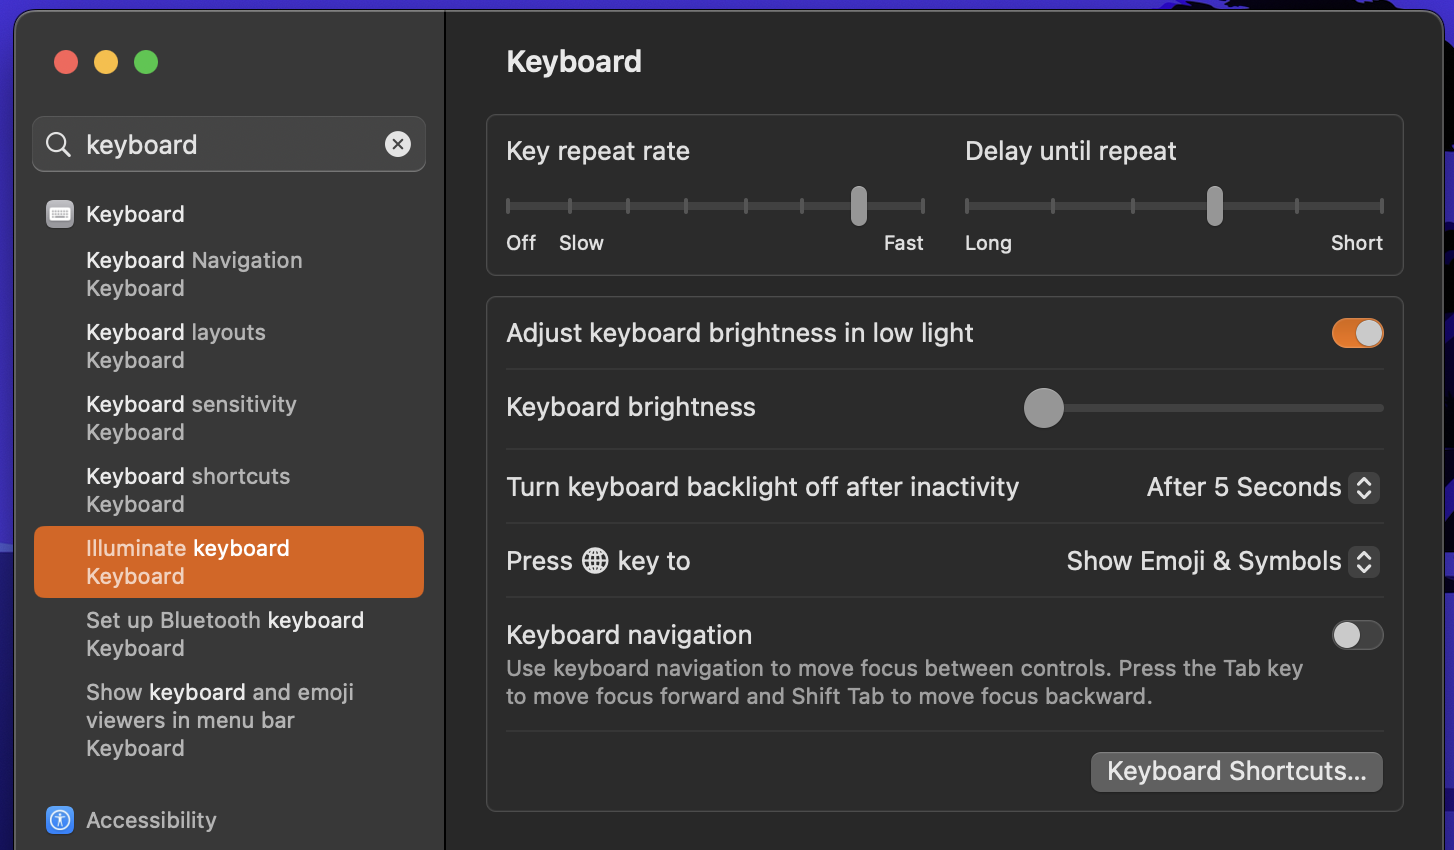Clear the search field with X icon
Viewport: 1454px width, 850px height.
[x=398, y=144]
